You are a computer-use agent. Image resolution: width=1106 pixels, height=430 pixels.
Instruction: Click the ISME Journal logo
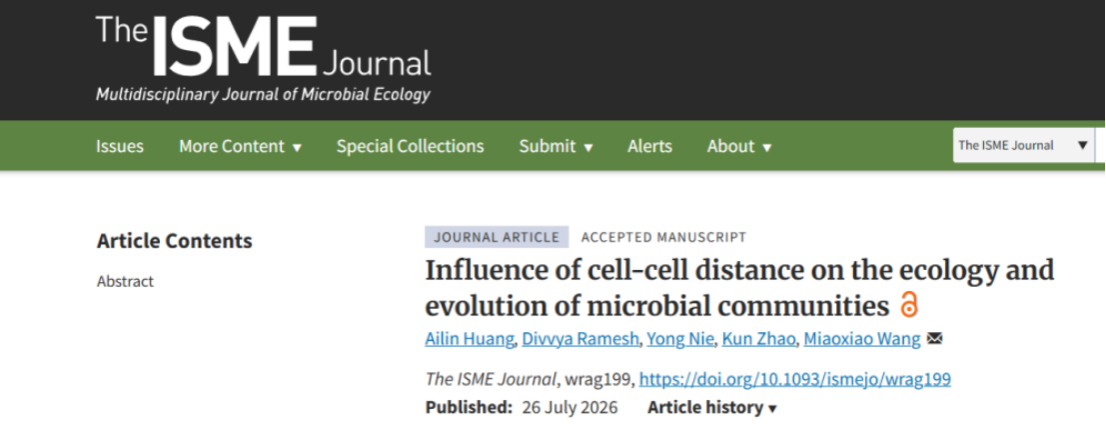click(263, 59)
